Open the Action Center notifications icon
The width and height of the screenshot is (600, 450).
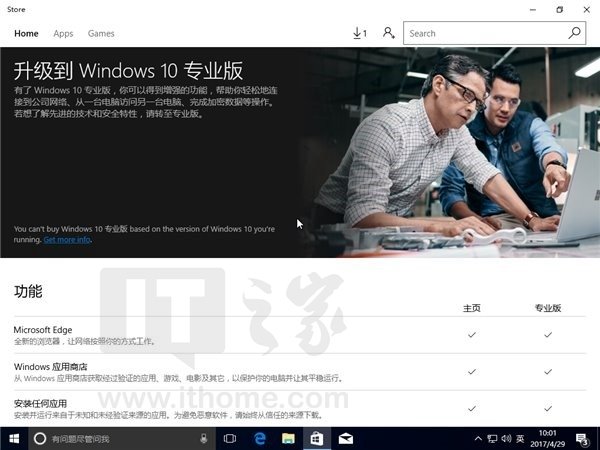(582, 439)
